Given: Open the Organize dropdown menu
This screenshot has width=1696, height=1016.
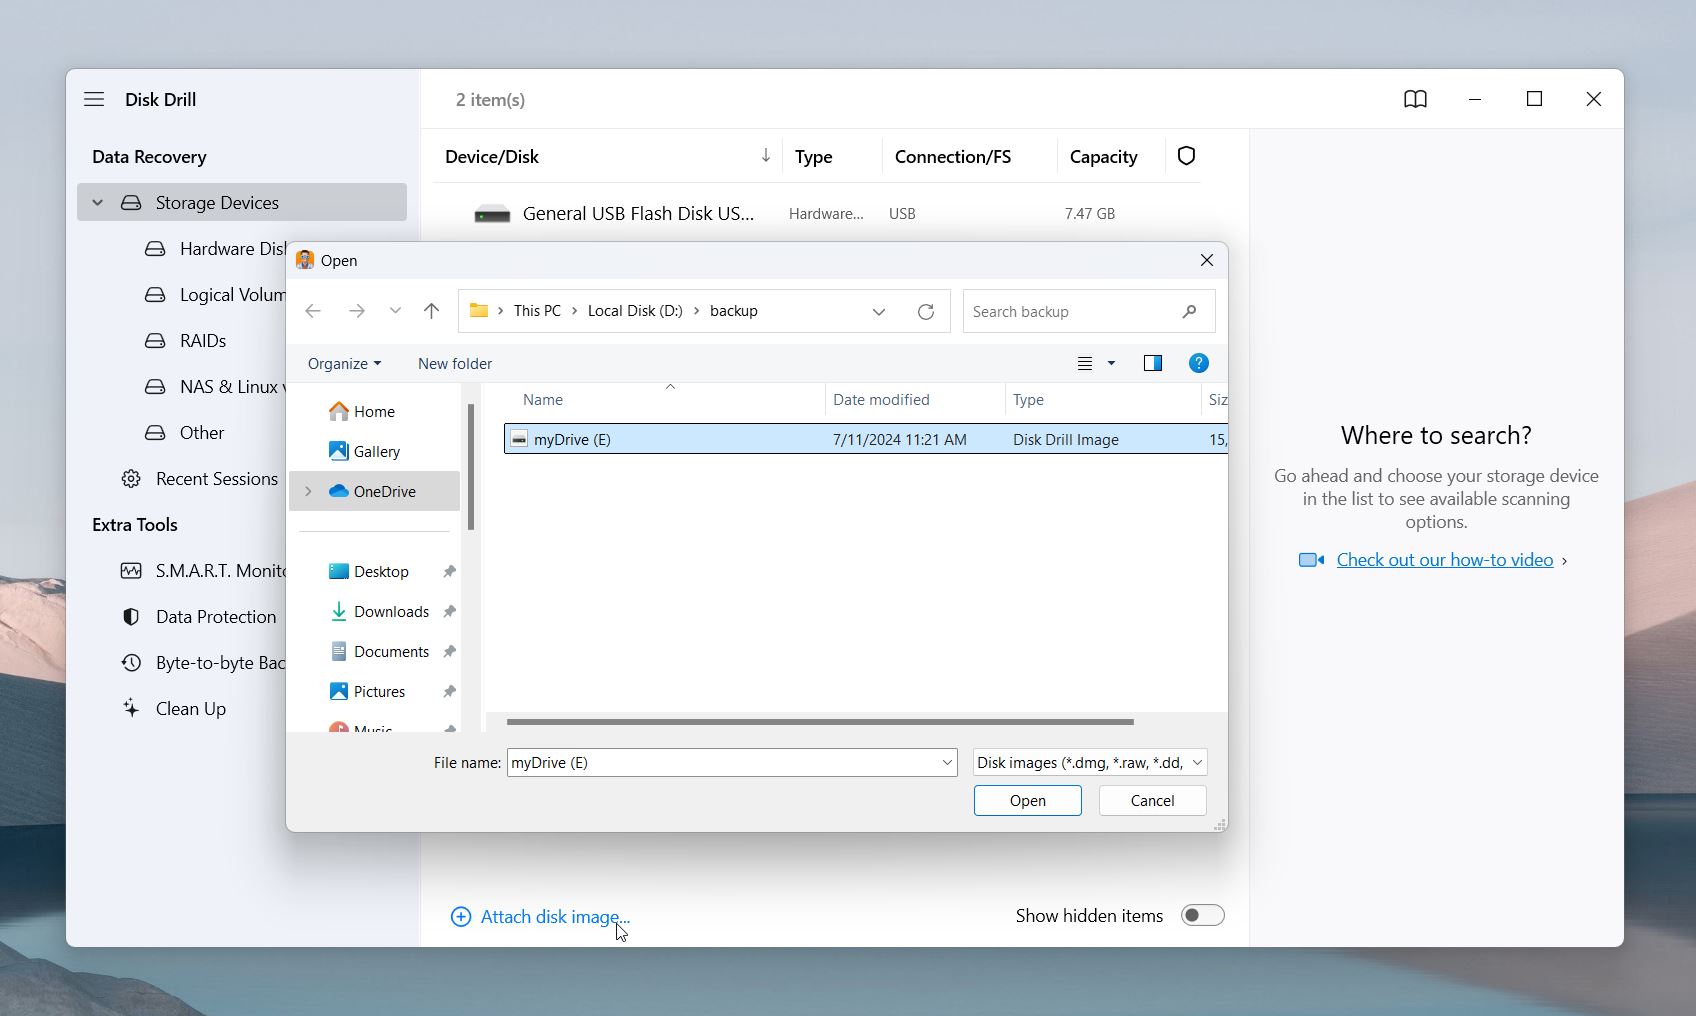Looking at the screenshot, I should [344, 363].
